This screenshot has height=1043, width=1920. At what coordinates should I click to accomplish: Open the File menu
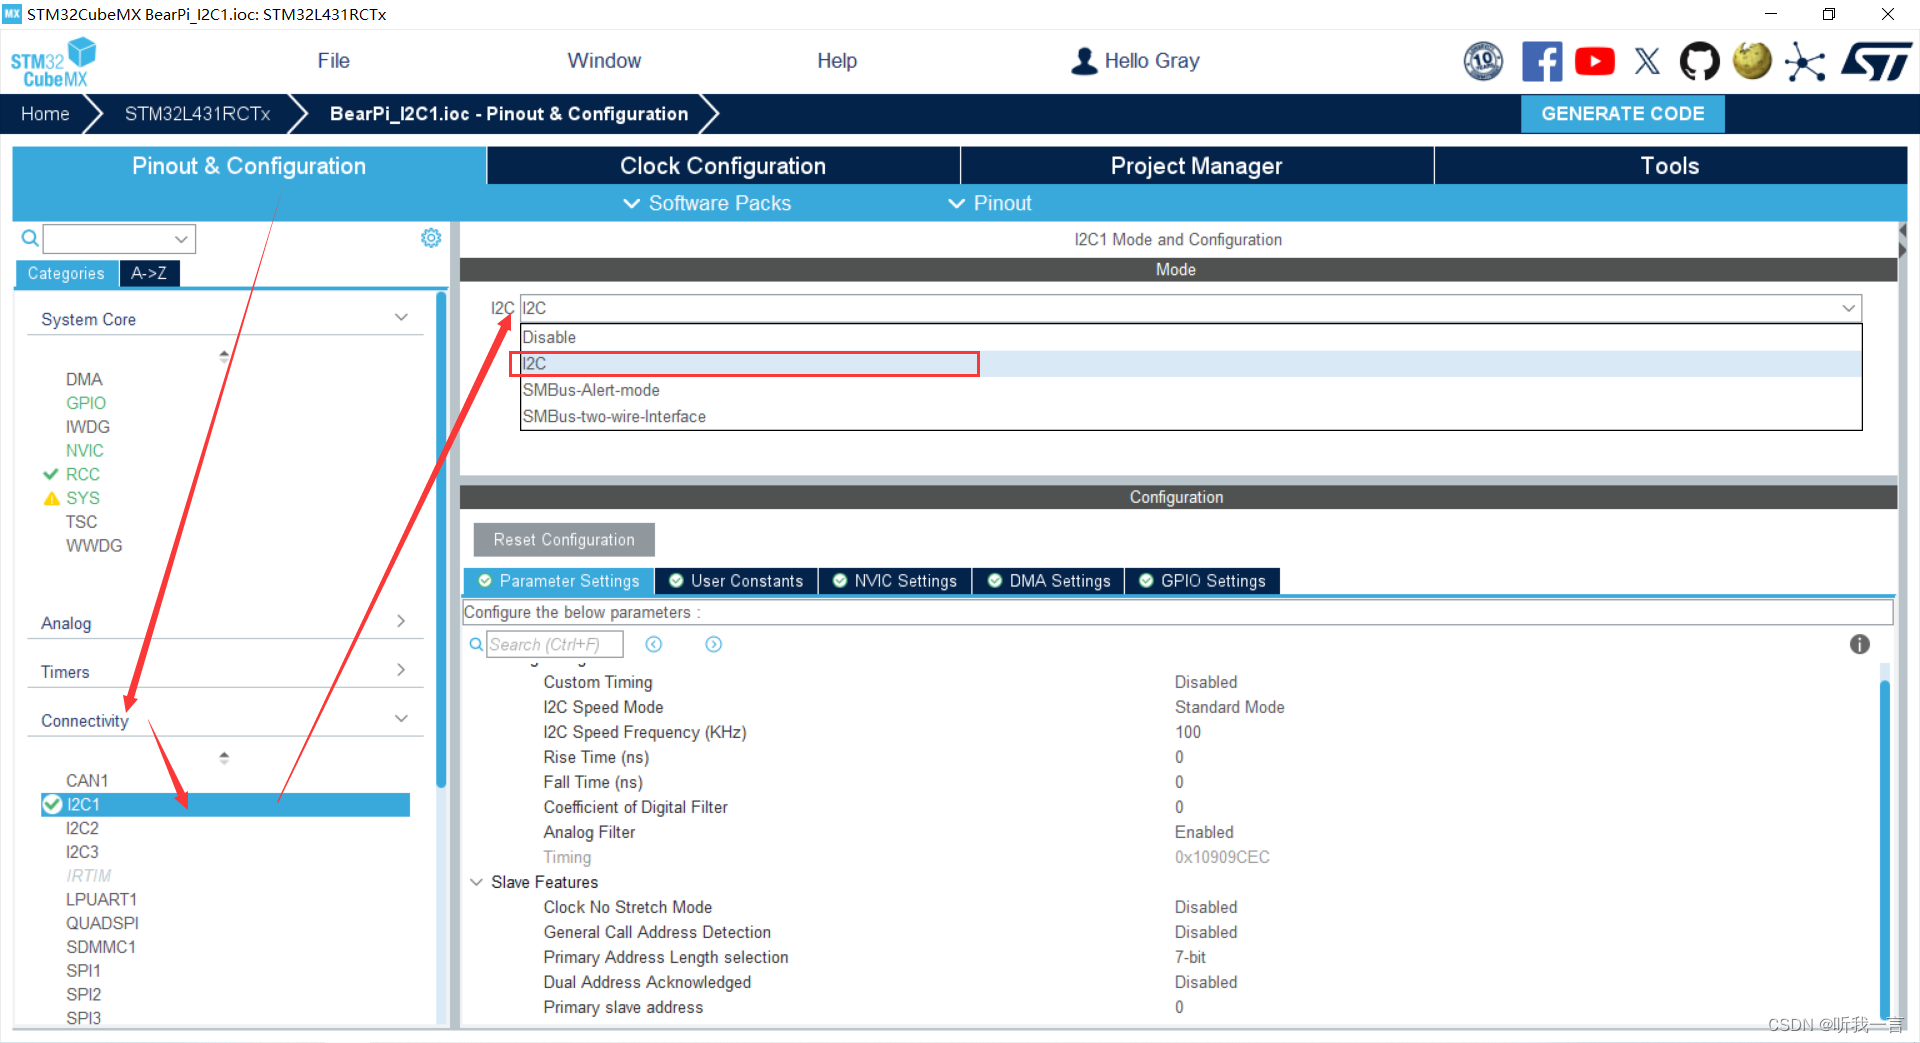point(334,61)
